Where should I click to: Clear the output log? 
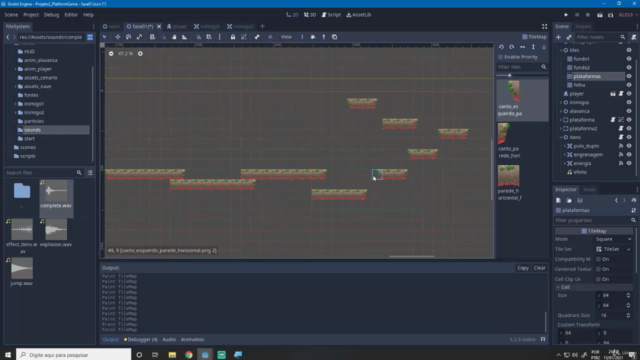540,268
